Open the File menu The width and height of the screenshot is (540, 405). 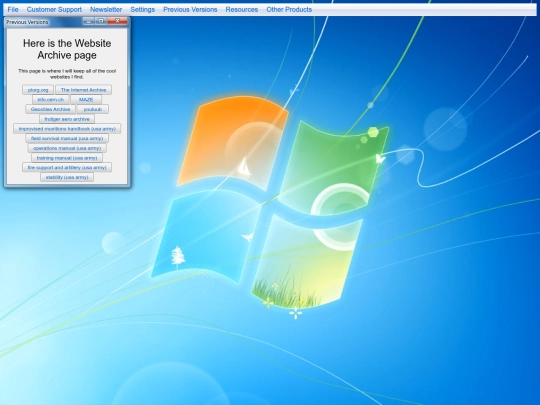tap(13, 10)
